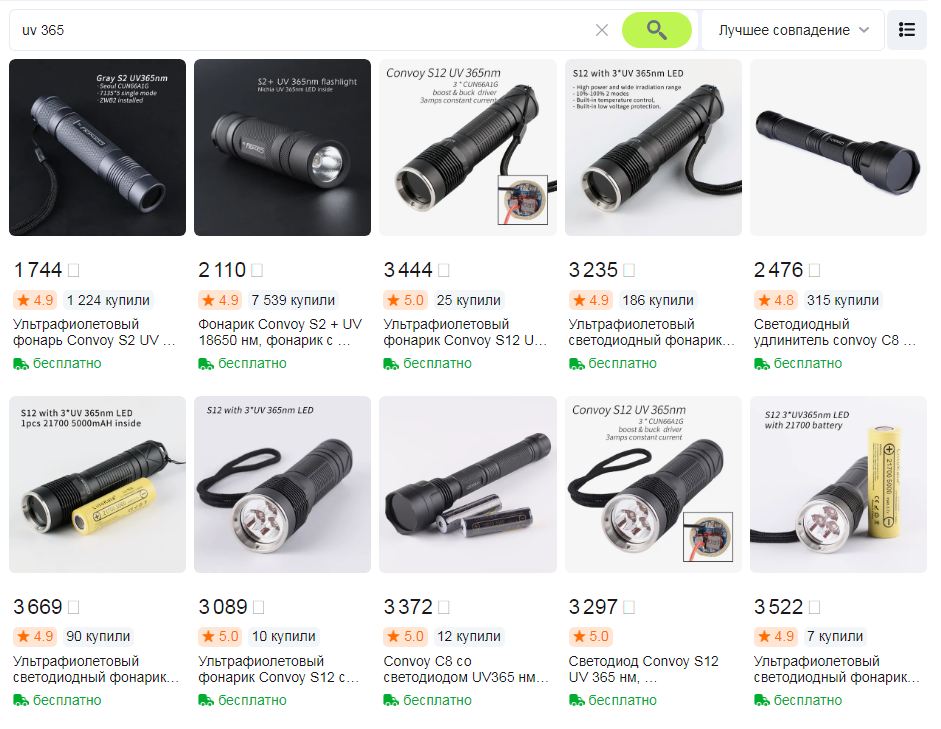The width and height of the screenshot is (941, 729).
Task: Click the star rating 4.9 beside 7 539 купили
Action: click(x=220, y=300)
